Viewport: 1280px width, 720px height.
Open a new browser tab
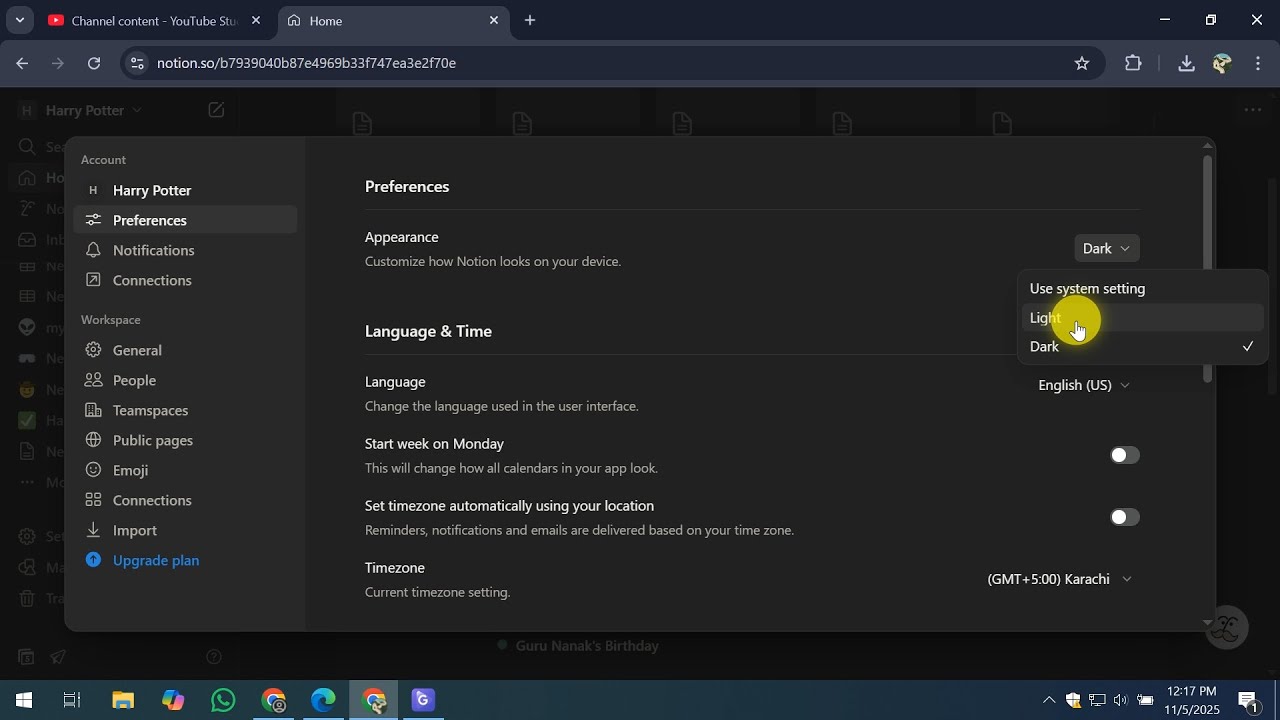530,20
